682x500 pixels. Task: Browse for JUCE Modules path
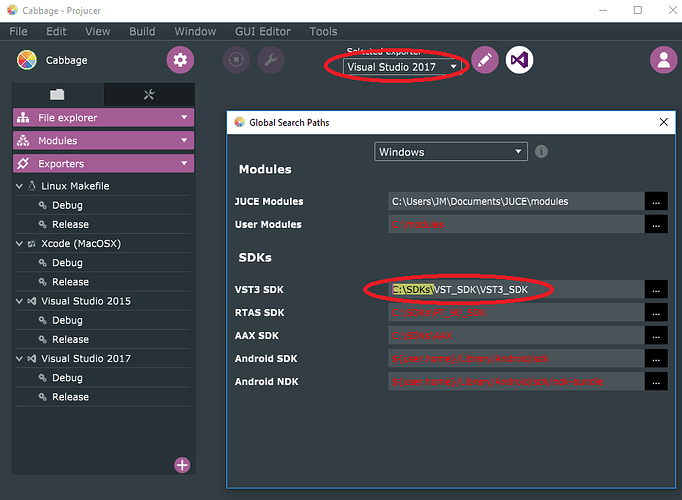click(656, 201)
